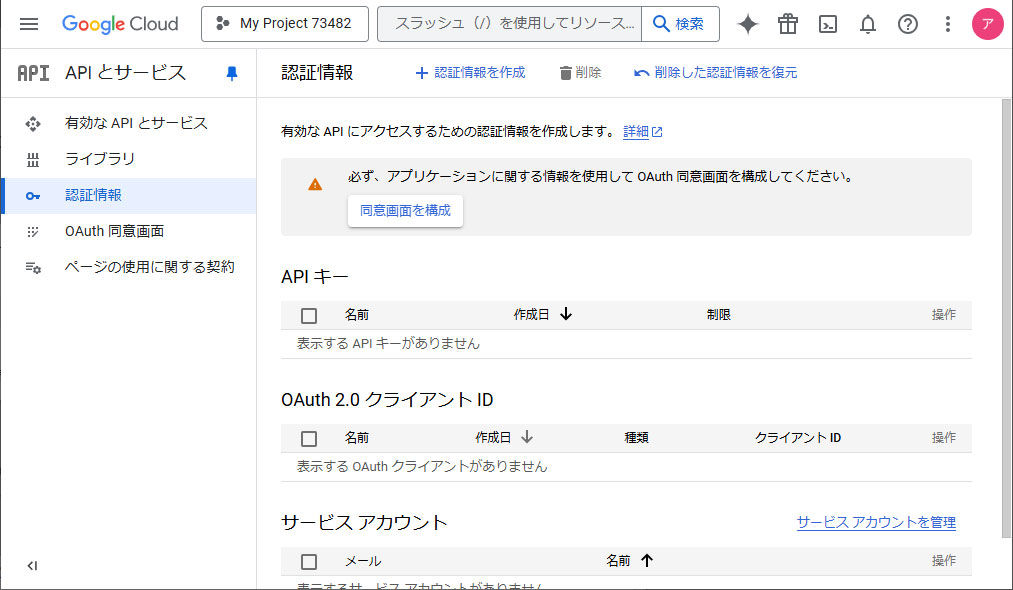The image size is (1013, 590).
Task: Open ページの使用に関する契約 in sidebar
Action: [129, 267]
